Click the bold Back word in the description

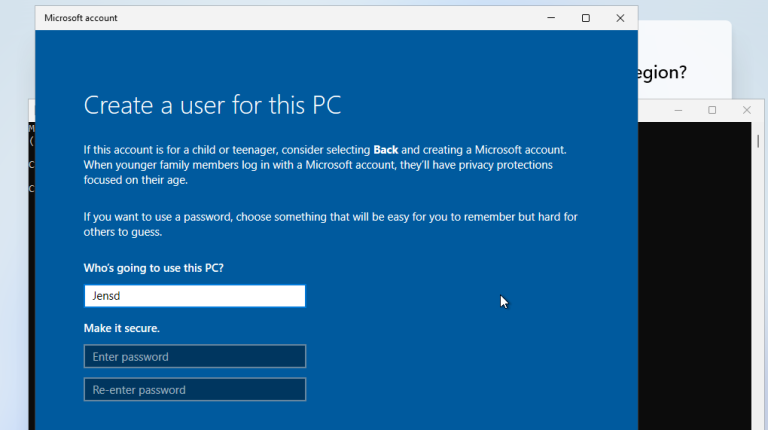pos(386,149)
